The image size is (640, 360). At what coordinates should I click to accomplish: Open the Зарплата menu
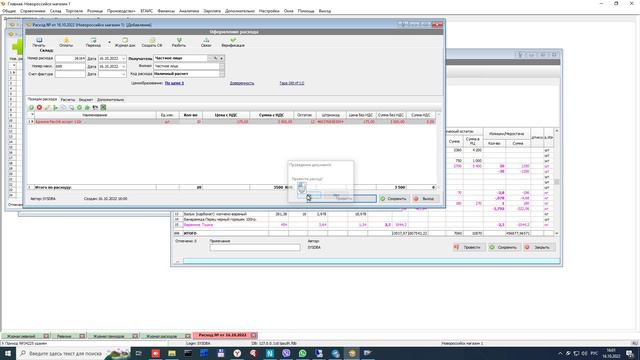click(x=212, y=11)
